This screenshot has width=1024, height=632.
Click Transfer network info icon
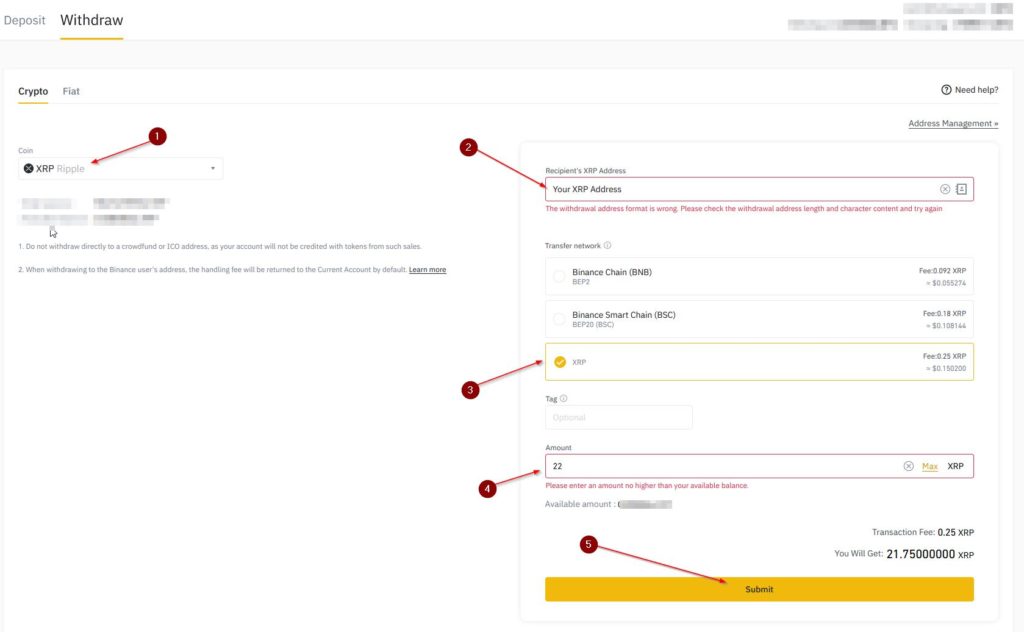pyautogui.click(x=607, y=245)
